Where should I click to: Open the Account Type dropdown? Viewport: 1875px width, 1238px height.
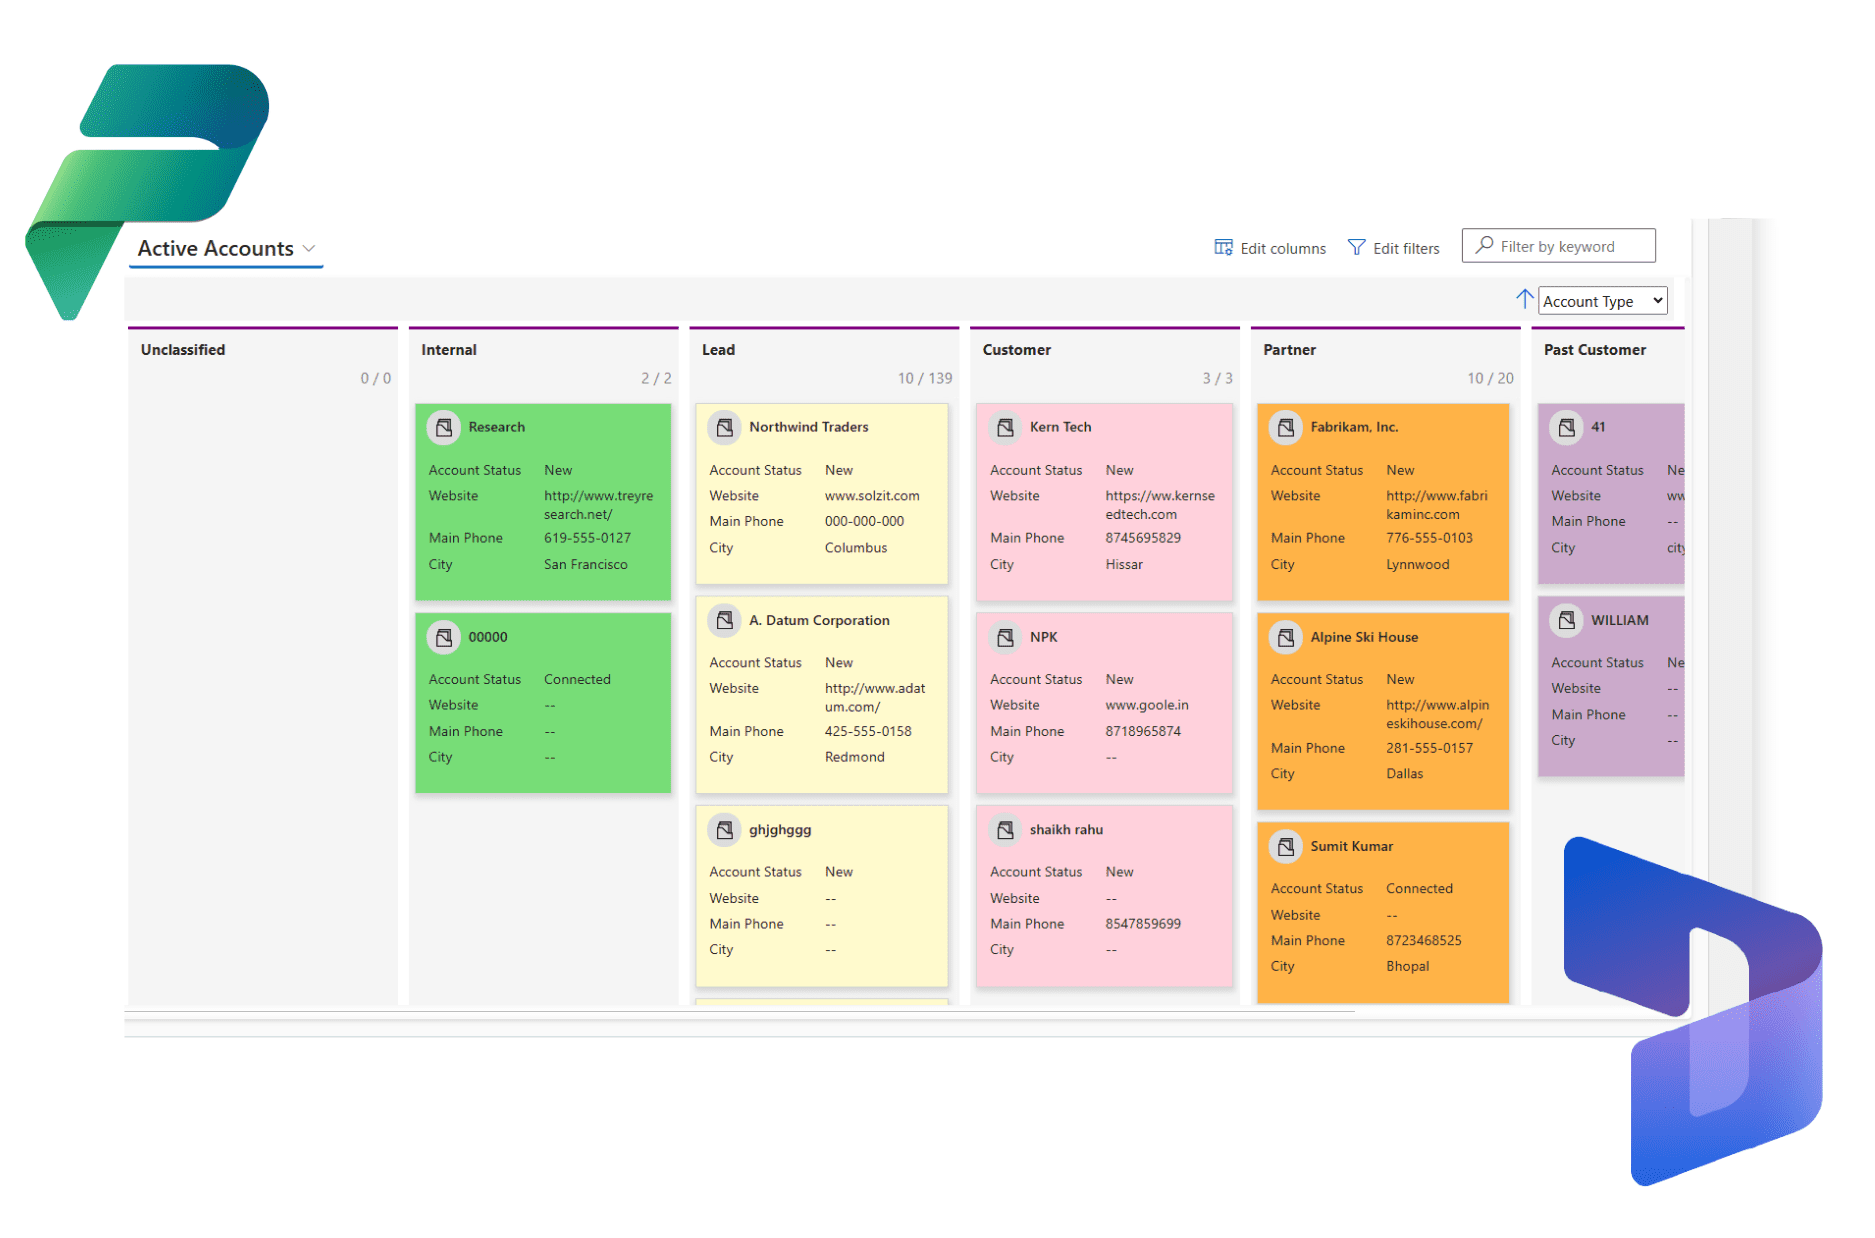point(1602,301)
